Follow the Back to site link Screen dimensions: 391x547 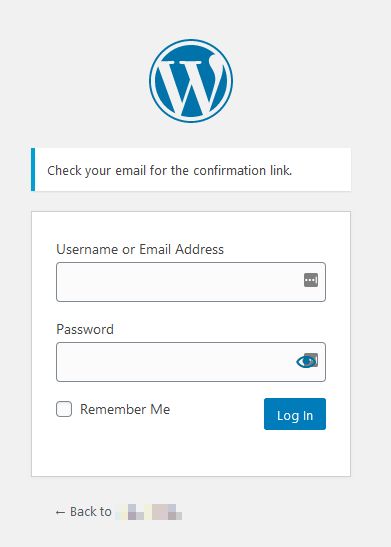tap(119, 512)
